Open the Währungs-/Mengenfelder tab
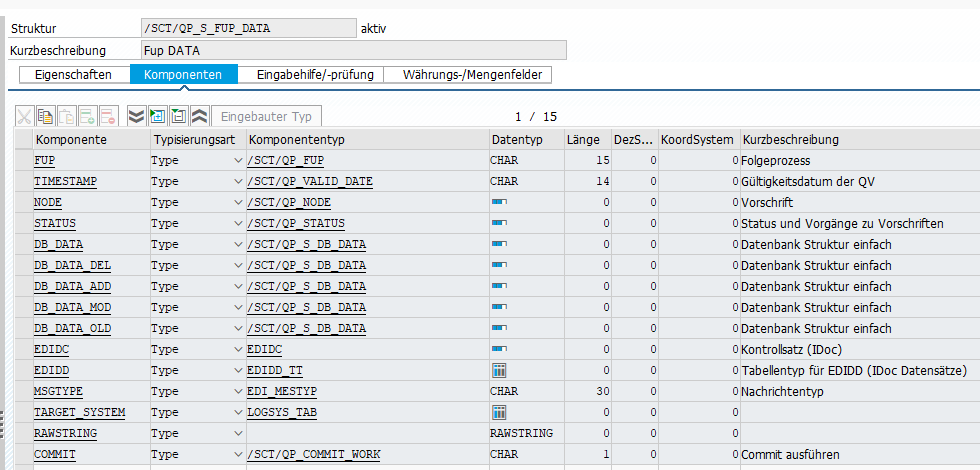Image resolution: width=980 pixels, height=470 pixels. 476,75
